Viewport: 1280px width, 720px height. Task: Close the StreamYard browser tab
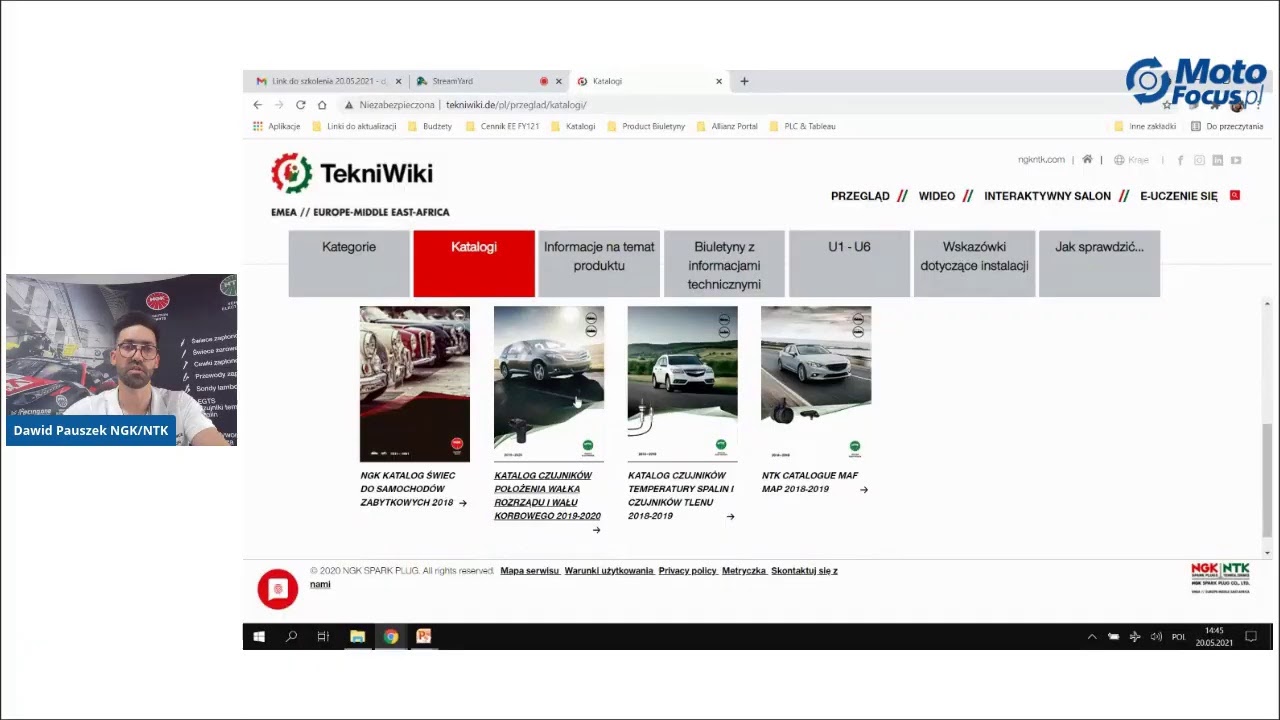[x=558, y=81]
